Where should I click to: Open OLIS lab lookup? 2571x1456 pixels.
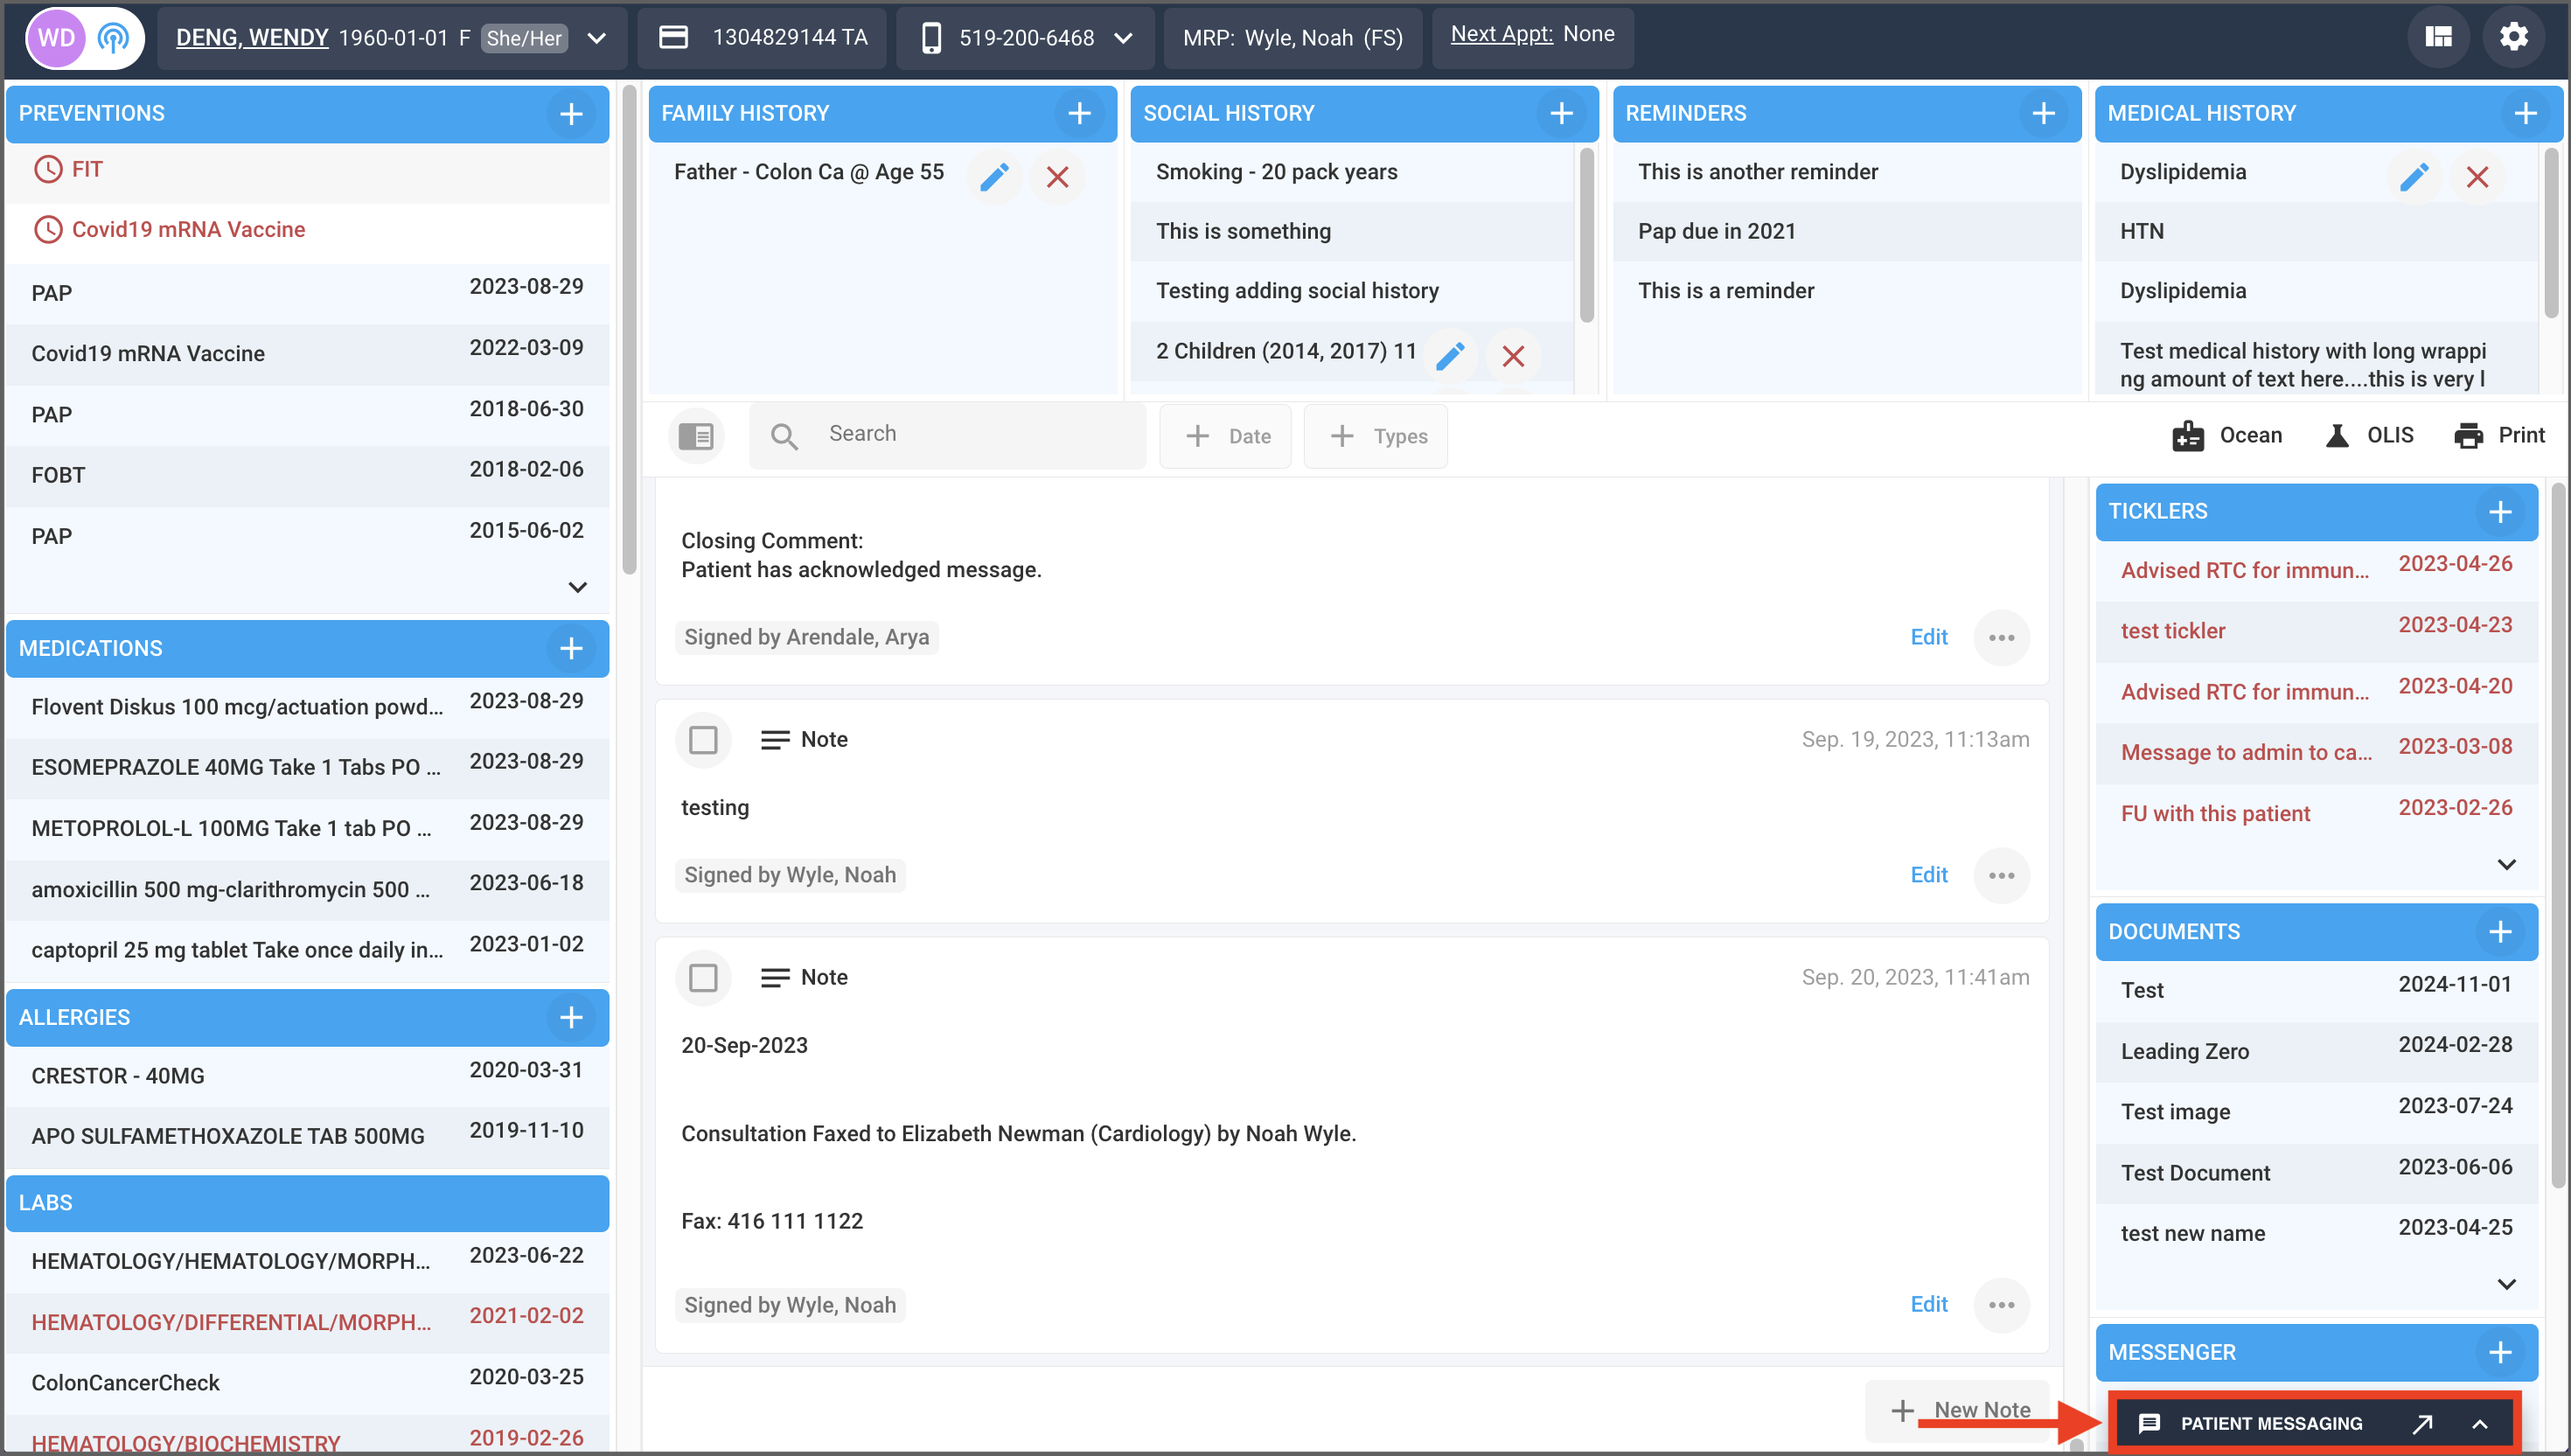click(2368, 435)
